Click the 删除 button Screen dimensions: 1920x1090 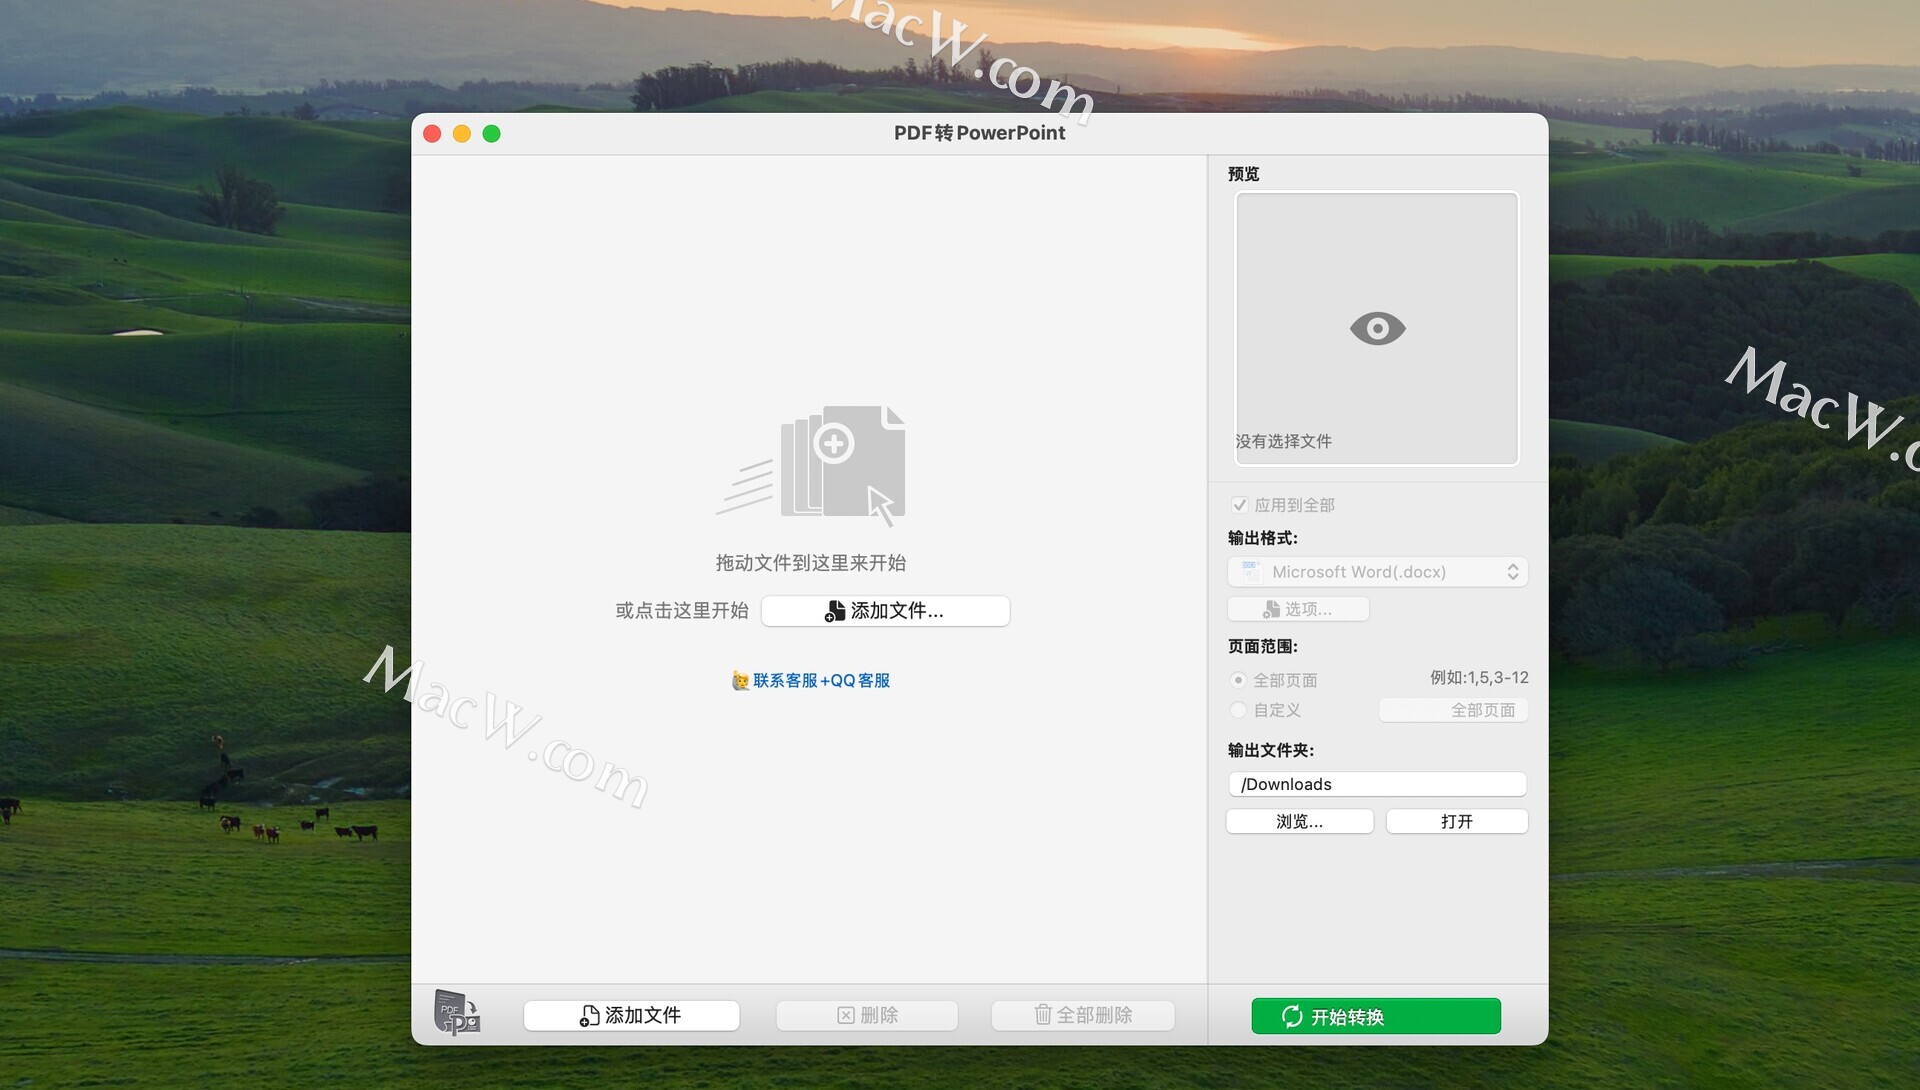(x=867, y=1015)
